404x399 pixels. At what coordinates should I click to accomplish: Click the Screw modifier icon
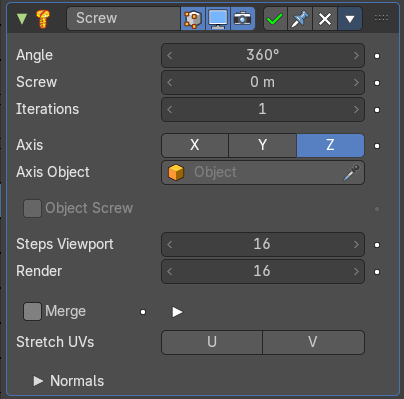[43, 19]
